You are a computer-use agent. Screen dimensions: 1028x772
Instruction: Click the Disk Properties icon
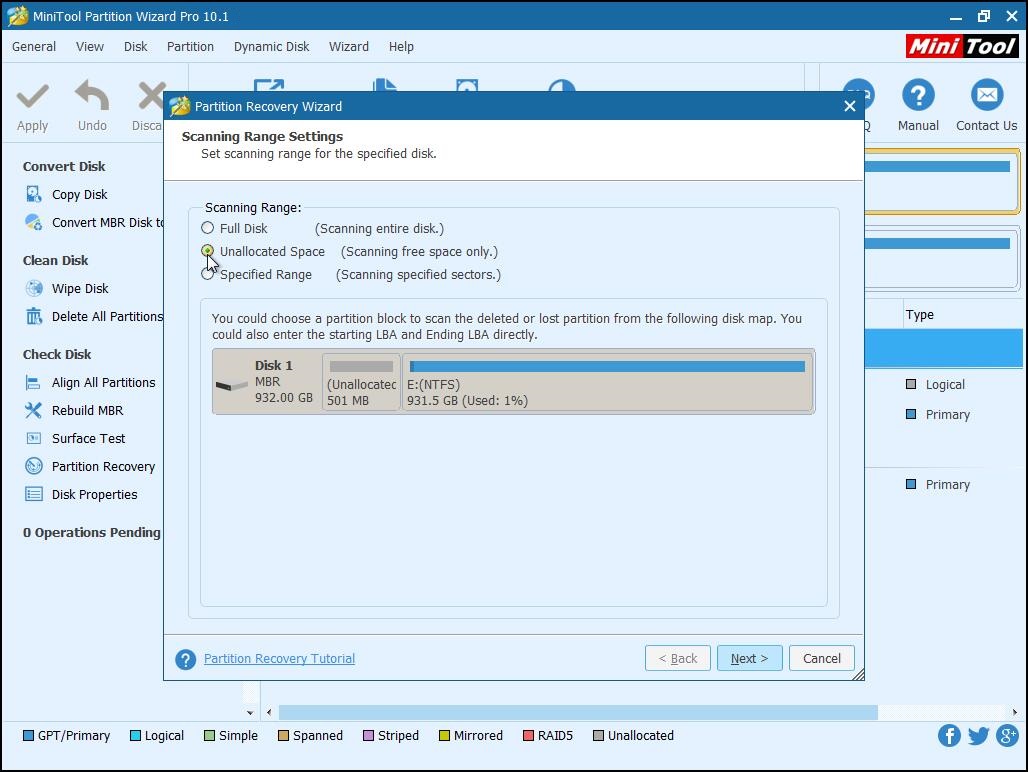point(33,494)
